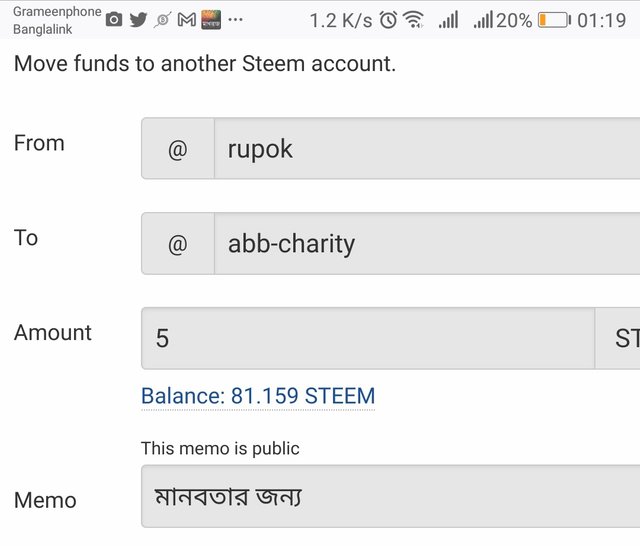Click the Memo field with Bengali text
This screenshot has width=640, height=546.
(x=391, y=496)
